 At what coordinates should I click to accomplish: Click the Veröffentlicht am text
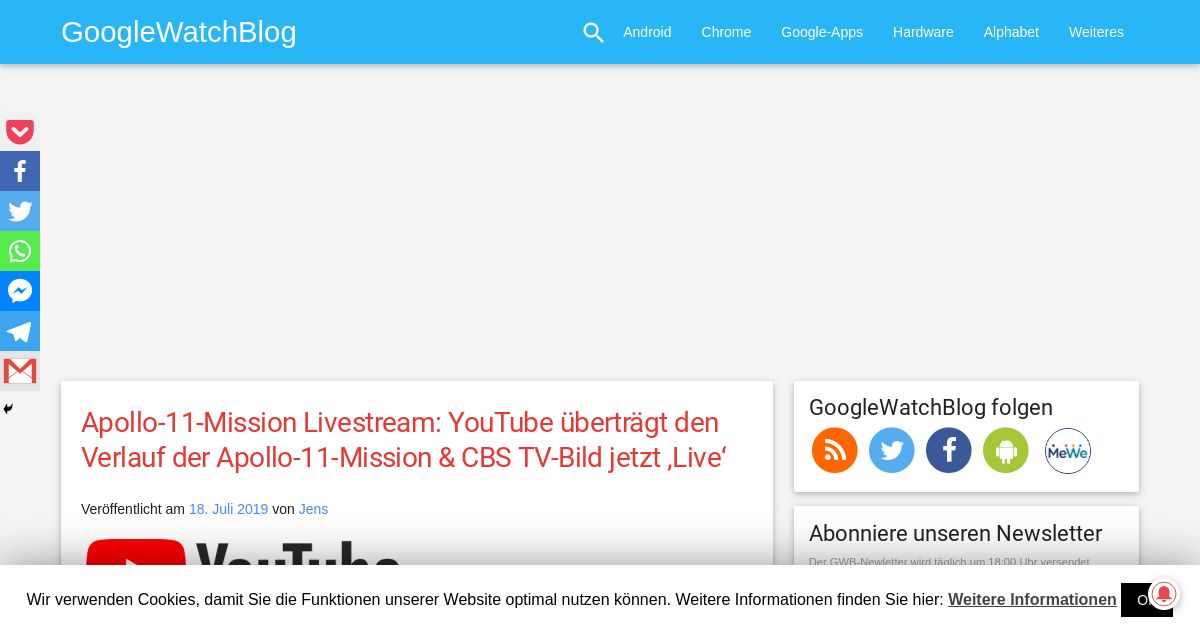pos(133,509)
